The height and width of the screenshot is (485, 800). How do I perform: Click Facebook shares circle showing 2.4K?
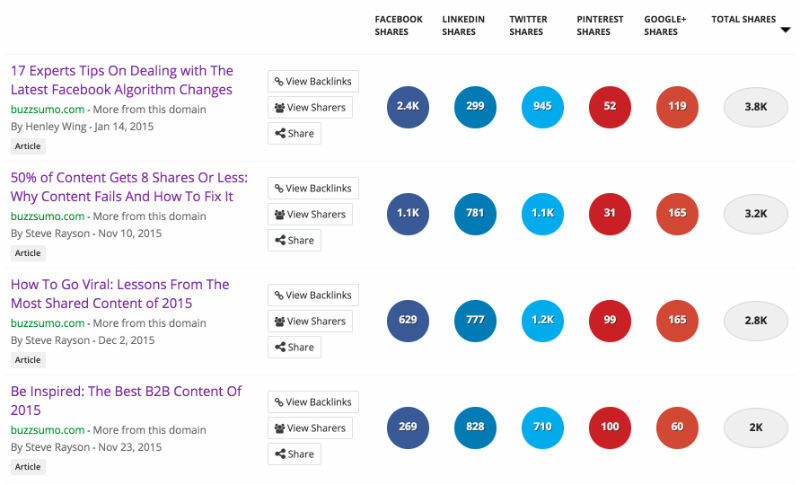point(407,107)
